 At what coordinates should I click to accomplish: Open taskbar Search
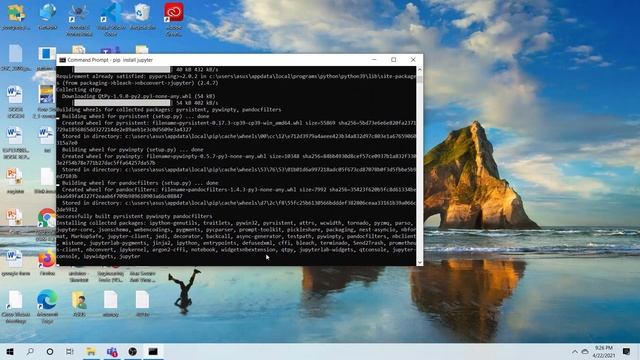(x=30, y=351)
